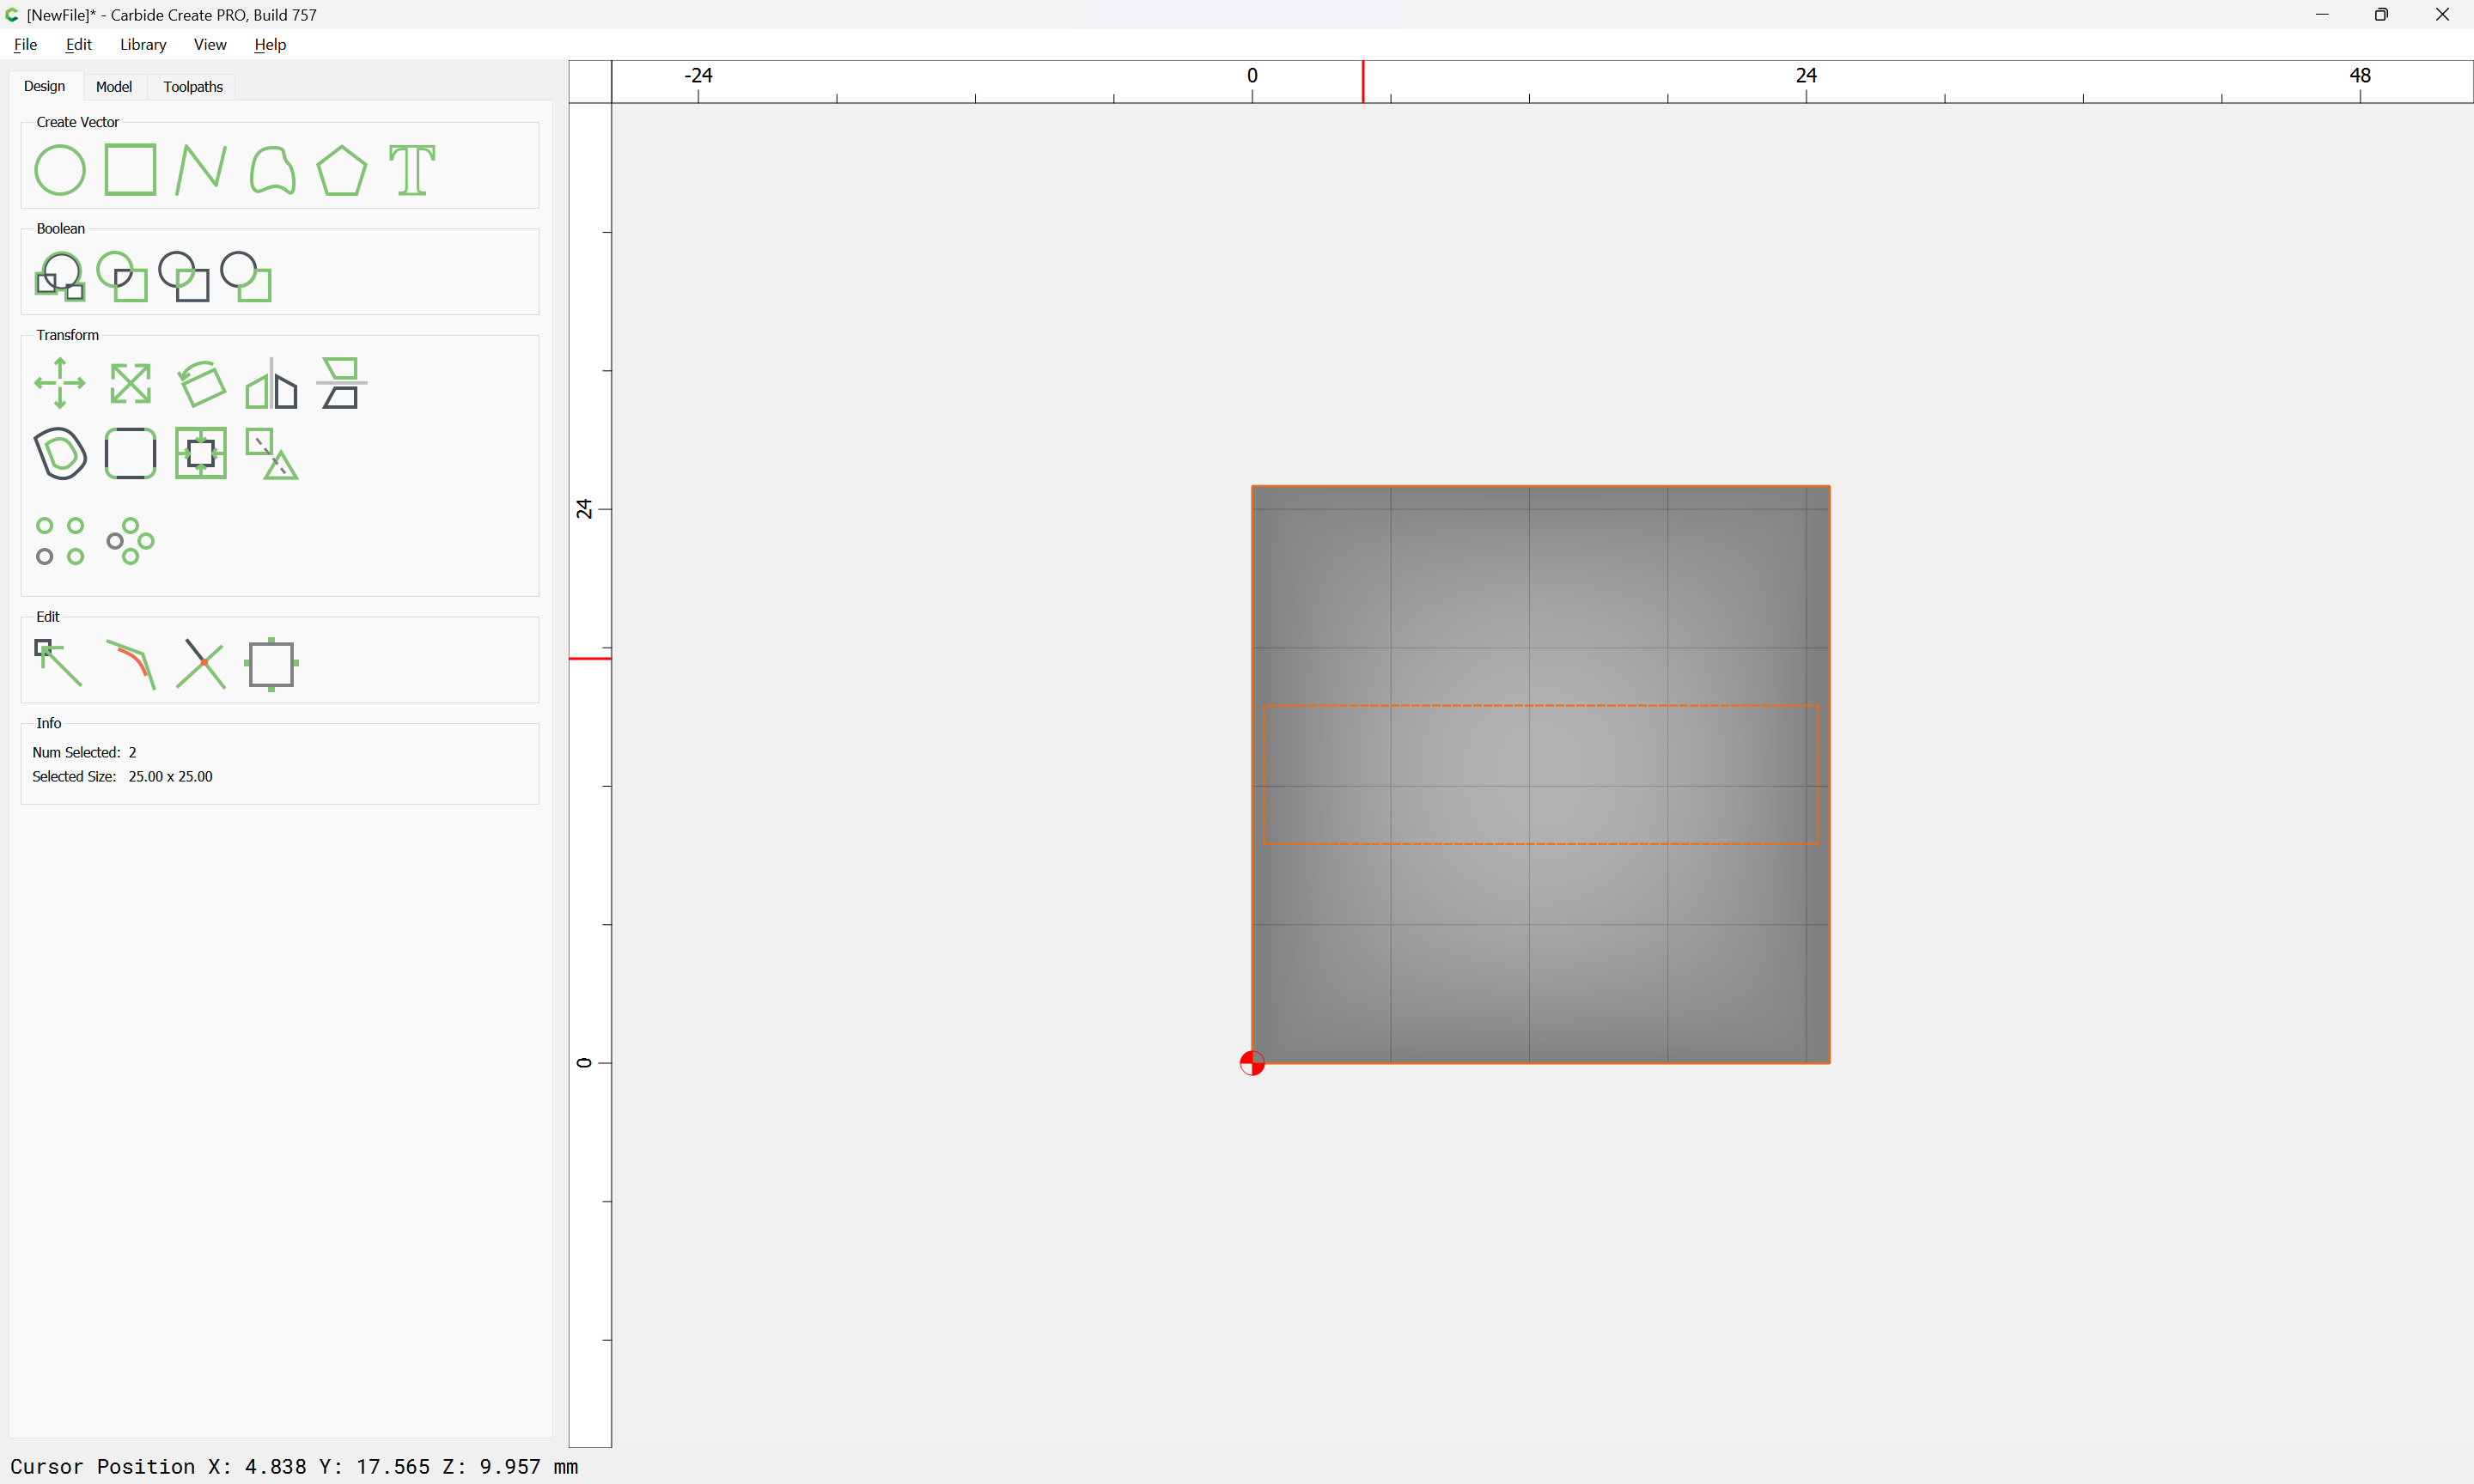Open the Scale/Resize transform tool

pos(131,383)
